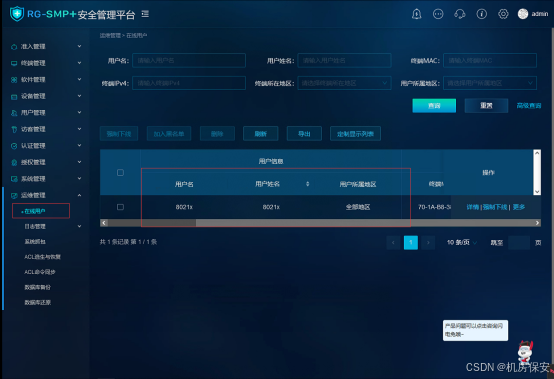Click the 查询 search button
554x379 pixels.
point(434,106)
